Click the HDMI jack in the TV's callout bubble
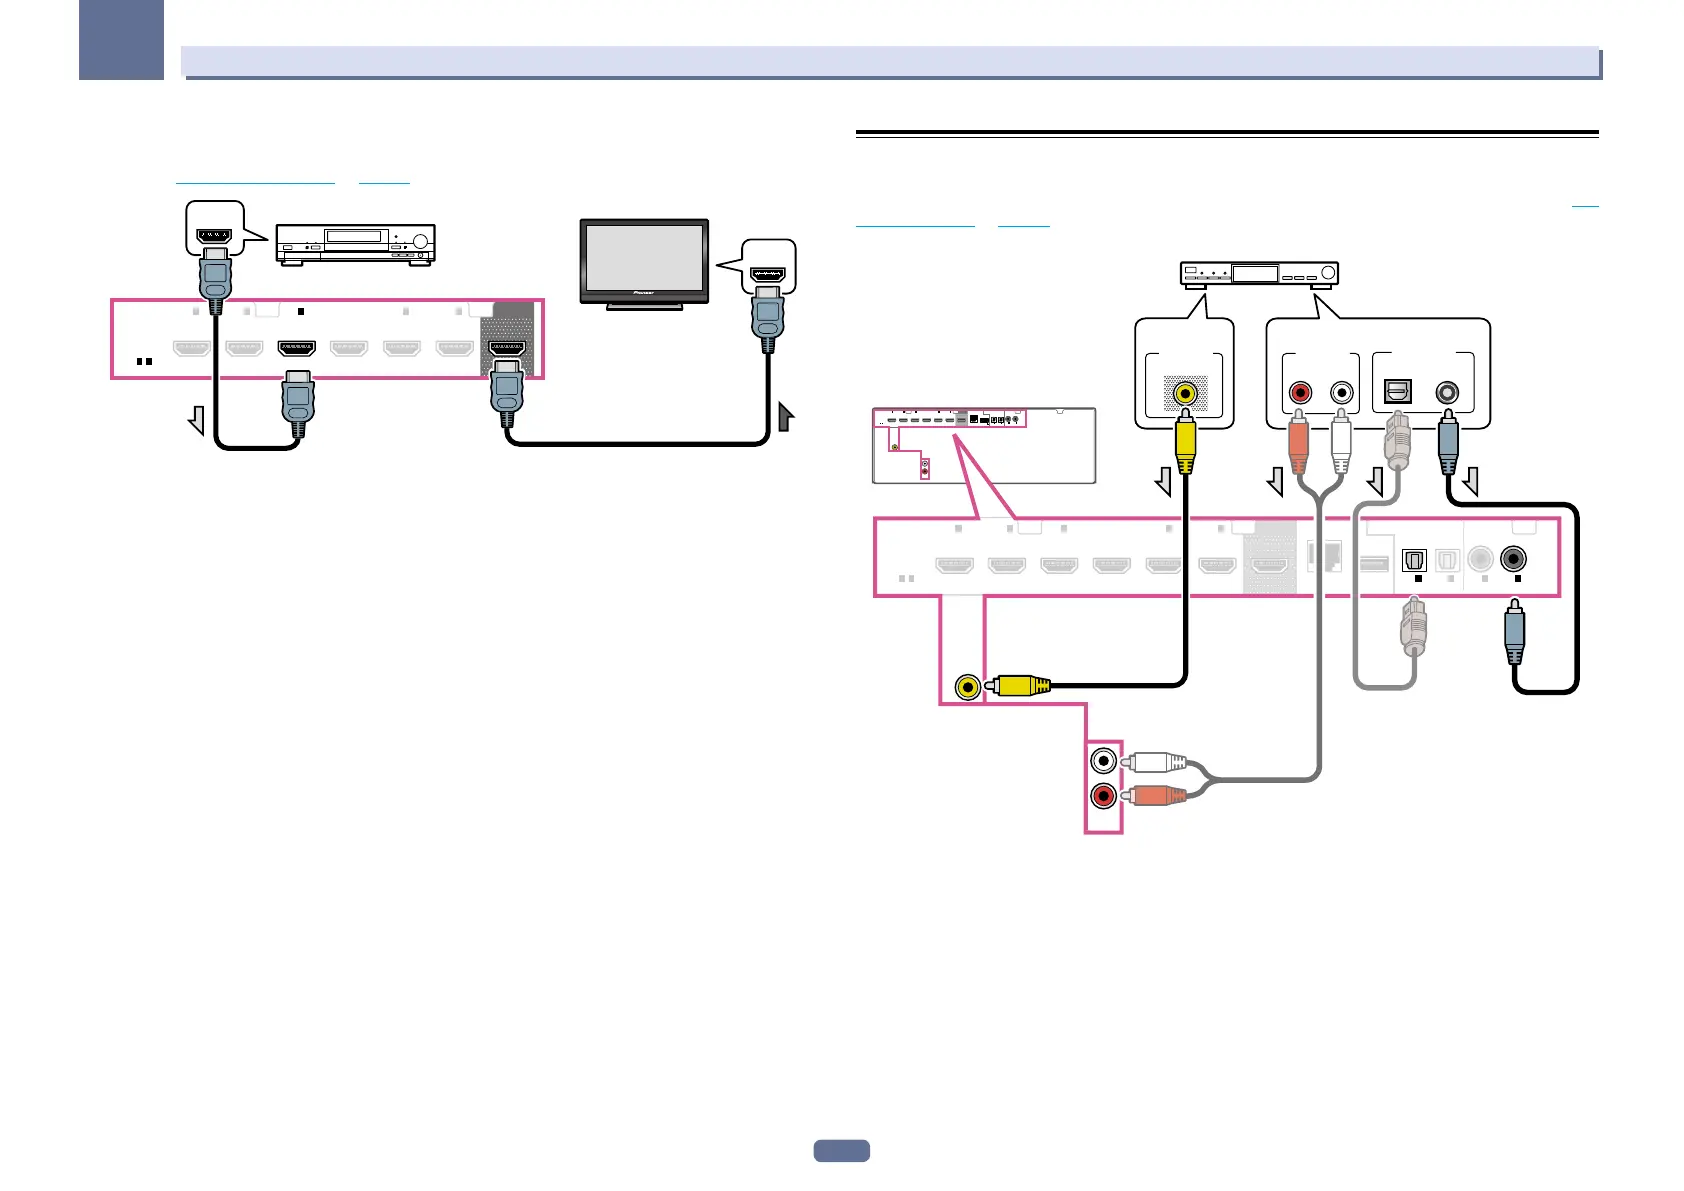Viewport: 1684px width, 1191px height. (x=768, y=273)
